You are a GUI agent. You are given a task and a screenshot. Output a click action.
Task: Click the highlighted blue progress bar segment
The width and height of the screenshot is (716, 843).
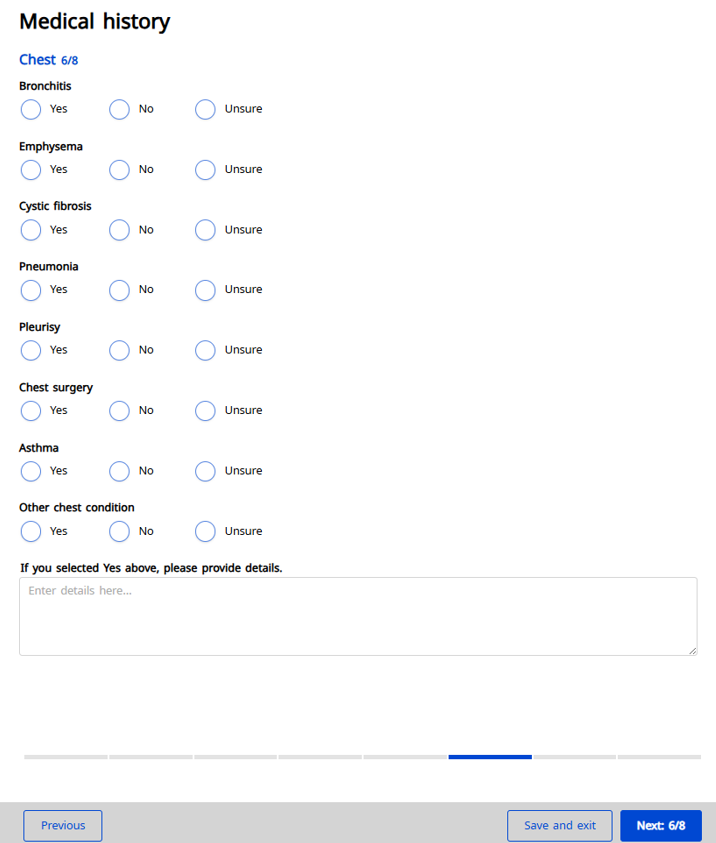click(x=490, y=757)
